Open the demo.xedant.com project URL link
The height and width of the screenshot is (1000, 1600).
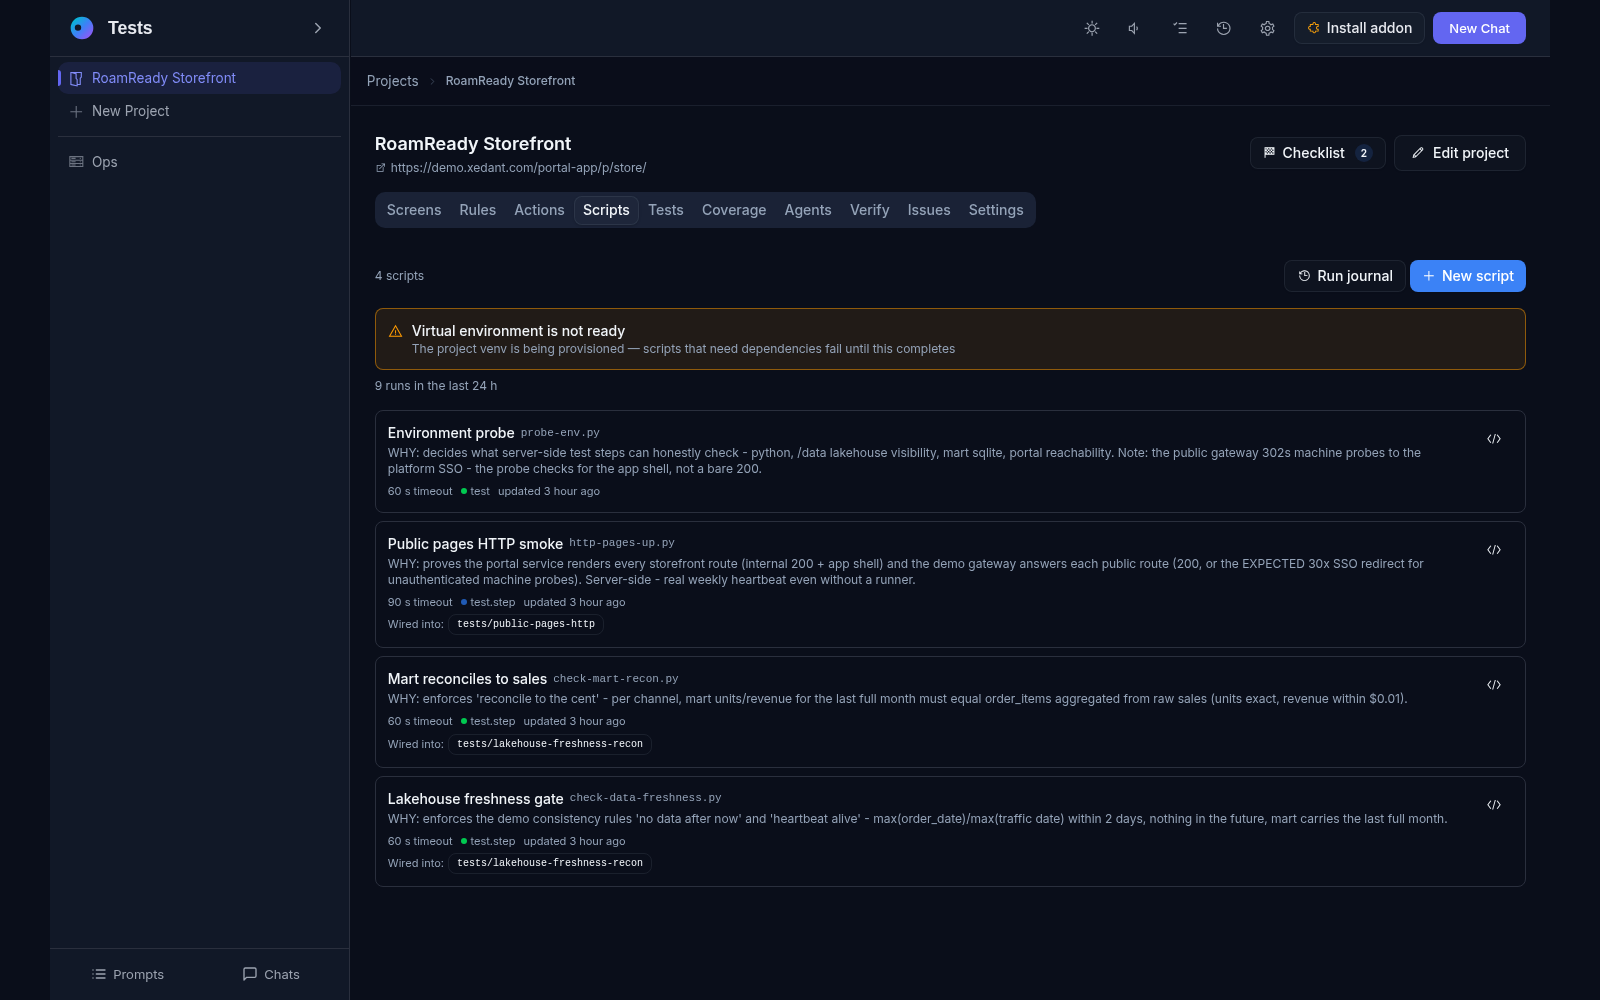tap(518, 168)
